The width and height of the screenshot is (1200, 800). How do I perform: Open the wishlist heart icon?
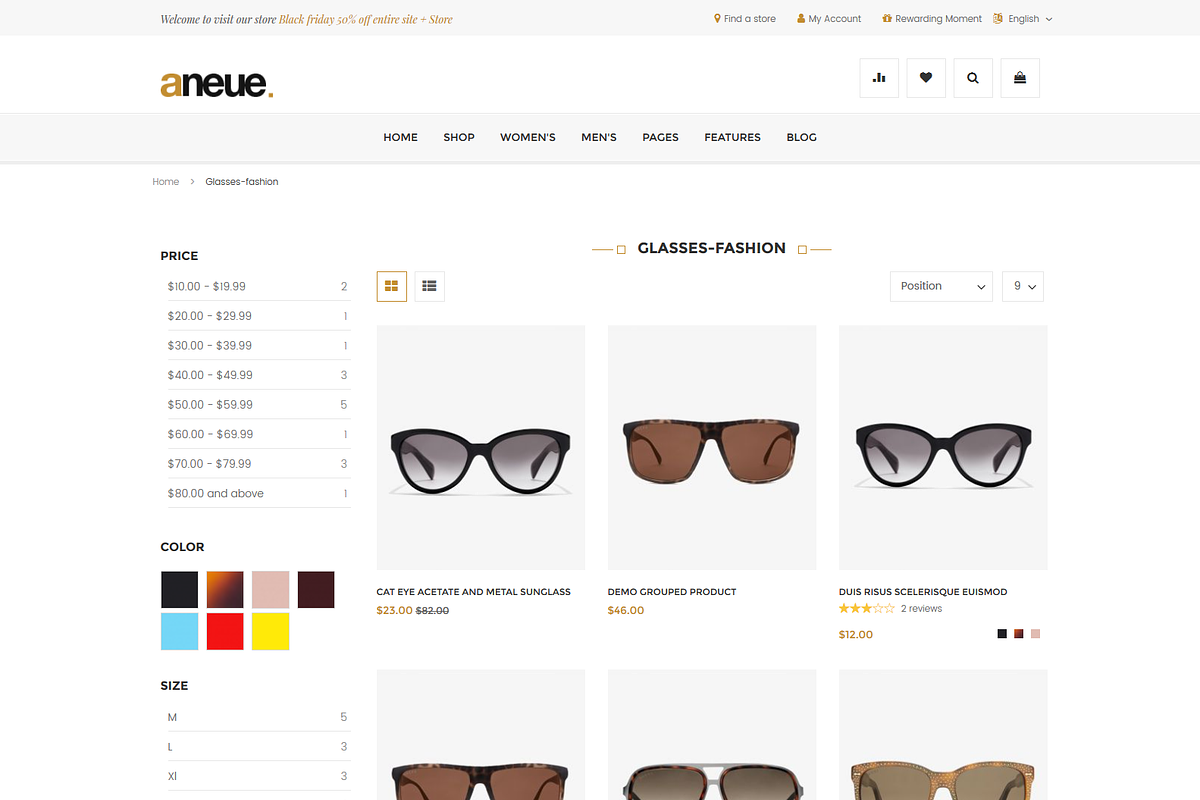[926, 78]
